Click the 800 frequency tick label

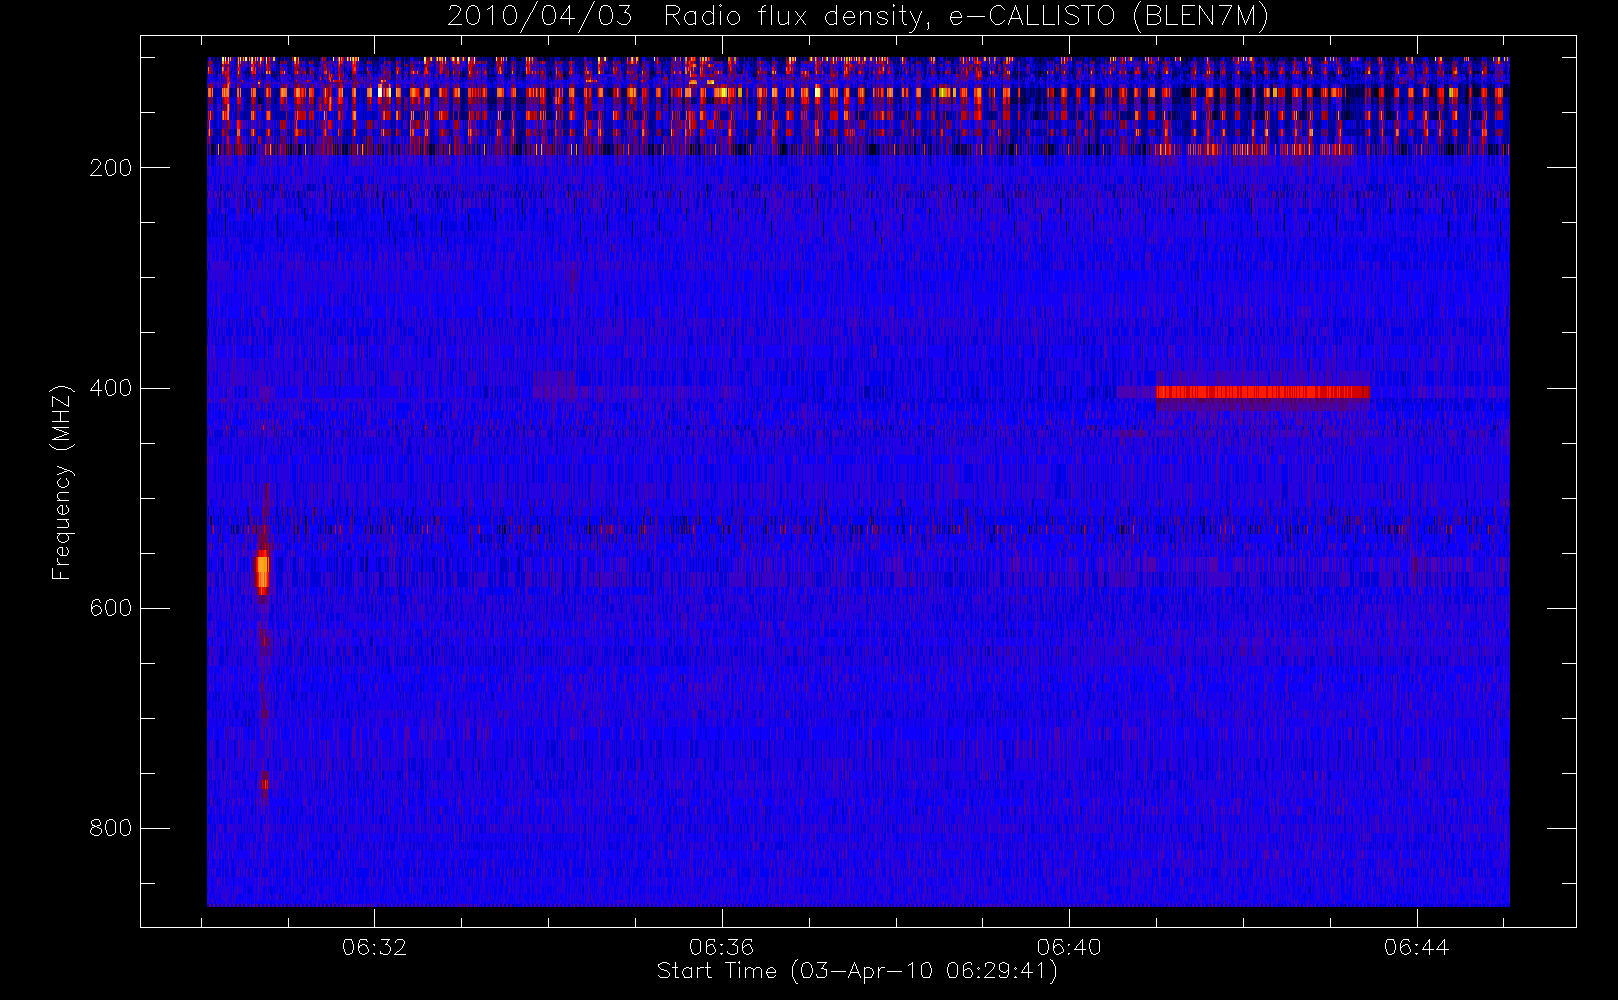pyautogui.click(x=110, y=828)
